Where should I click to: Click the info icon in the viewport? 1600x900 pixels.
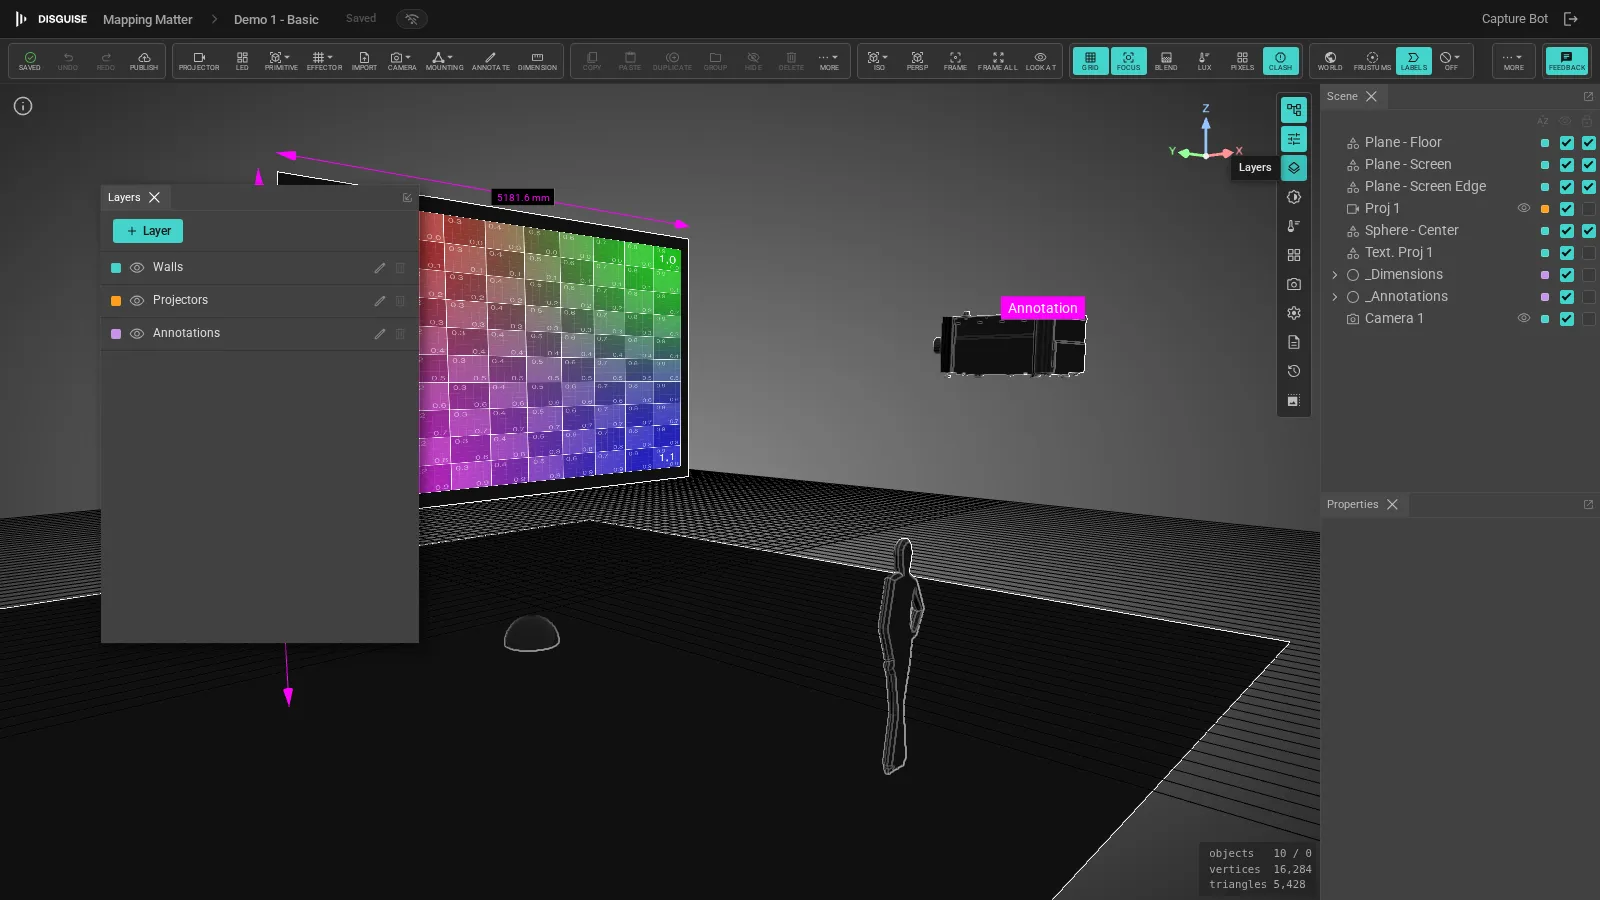(x=23, y=106)
